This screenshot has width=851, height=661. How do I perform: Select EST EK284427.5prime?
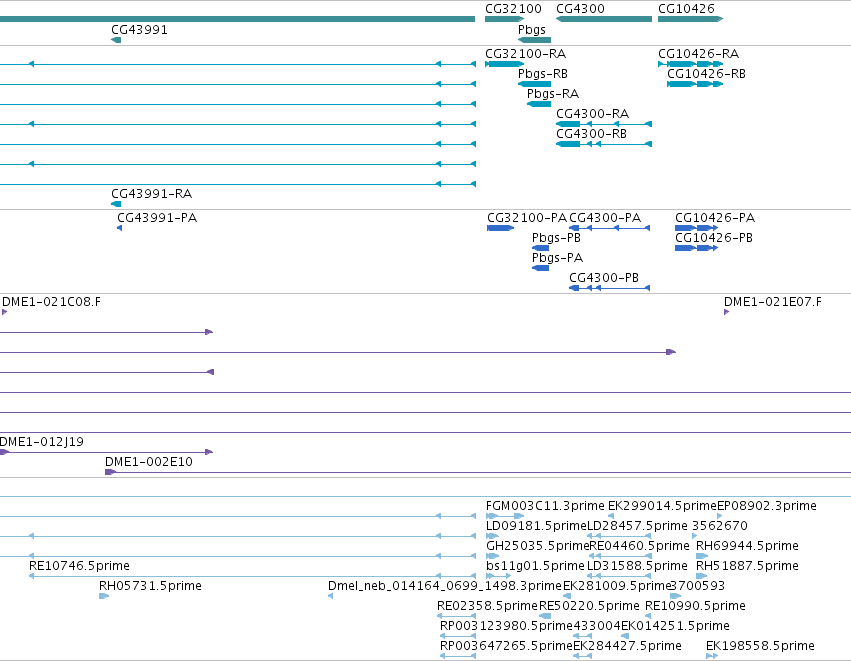coord(582,656)
